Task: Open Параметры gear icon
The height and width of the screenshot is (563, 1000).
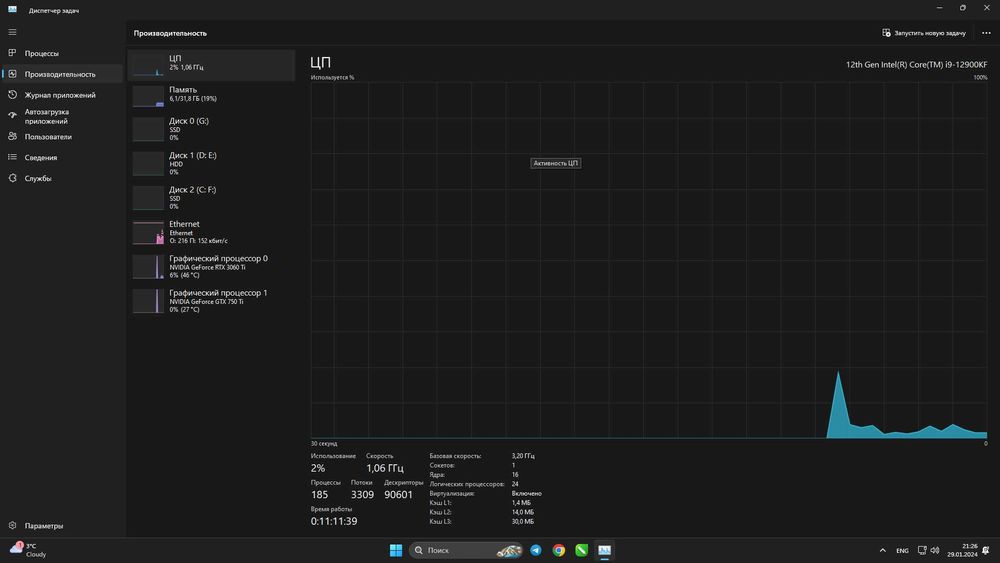Action: pos(12,525)
